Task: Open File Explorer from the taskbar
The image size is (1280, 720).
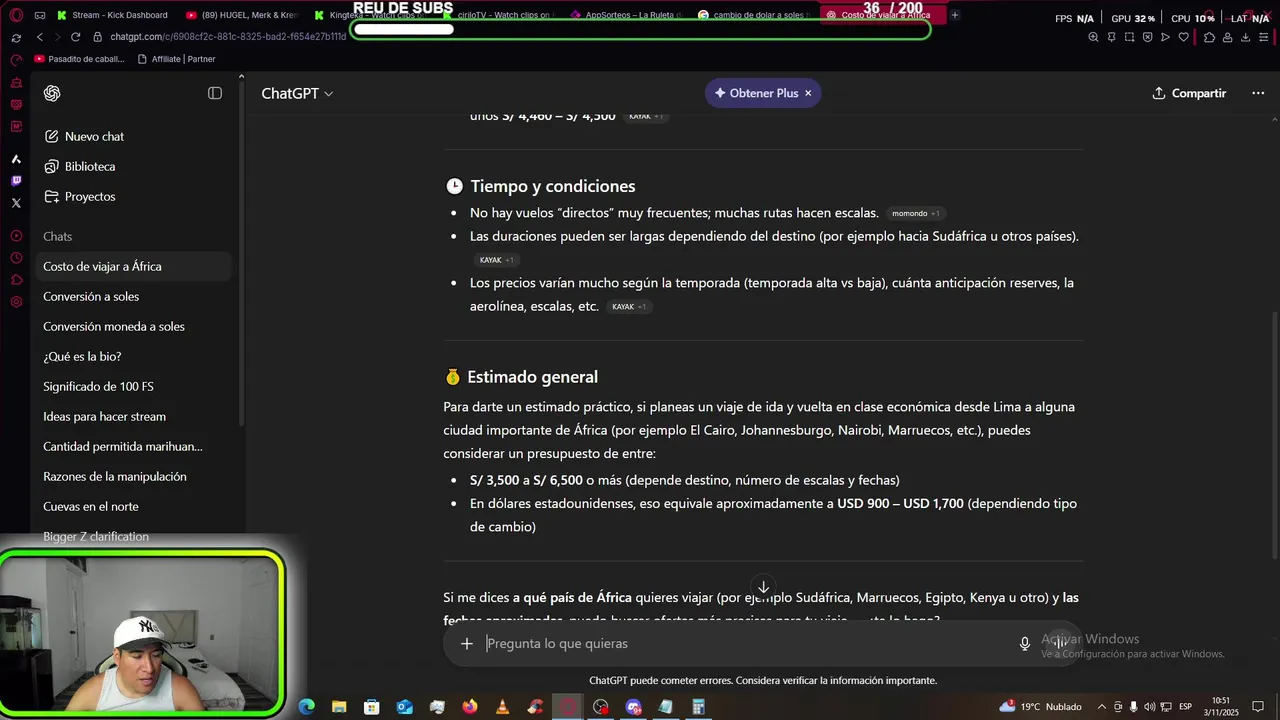Action: (339, 707)
